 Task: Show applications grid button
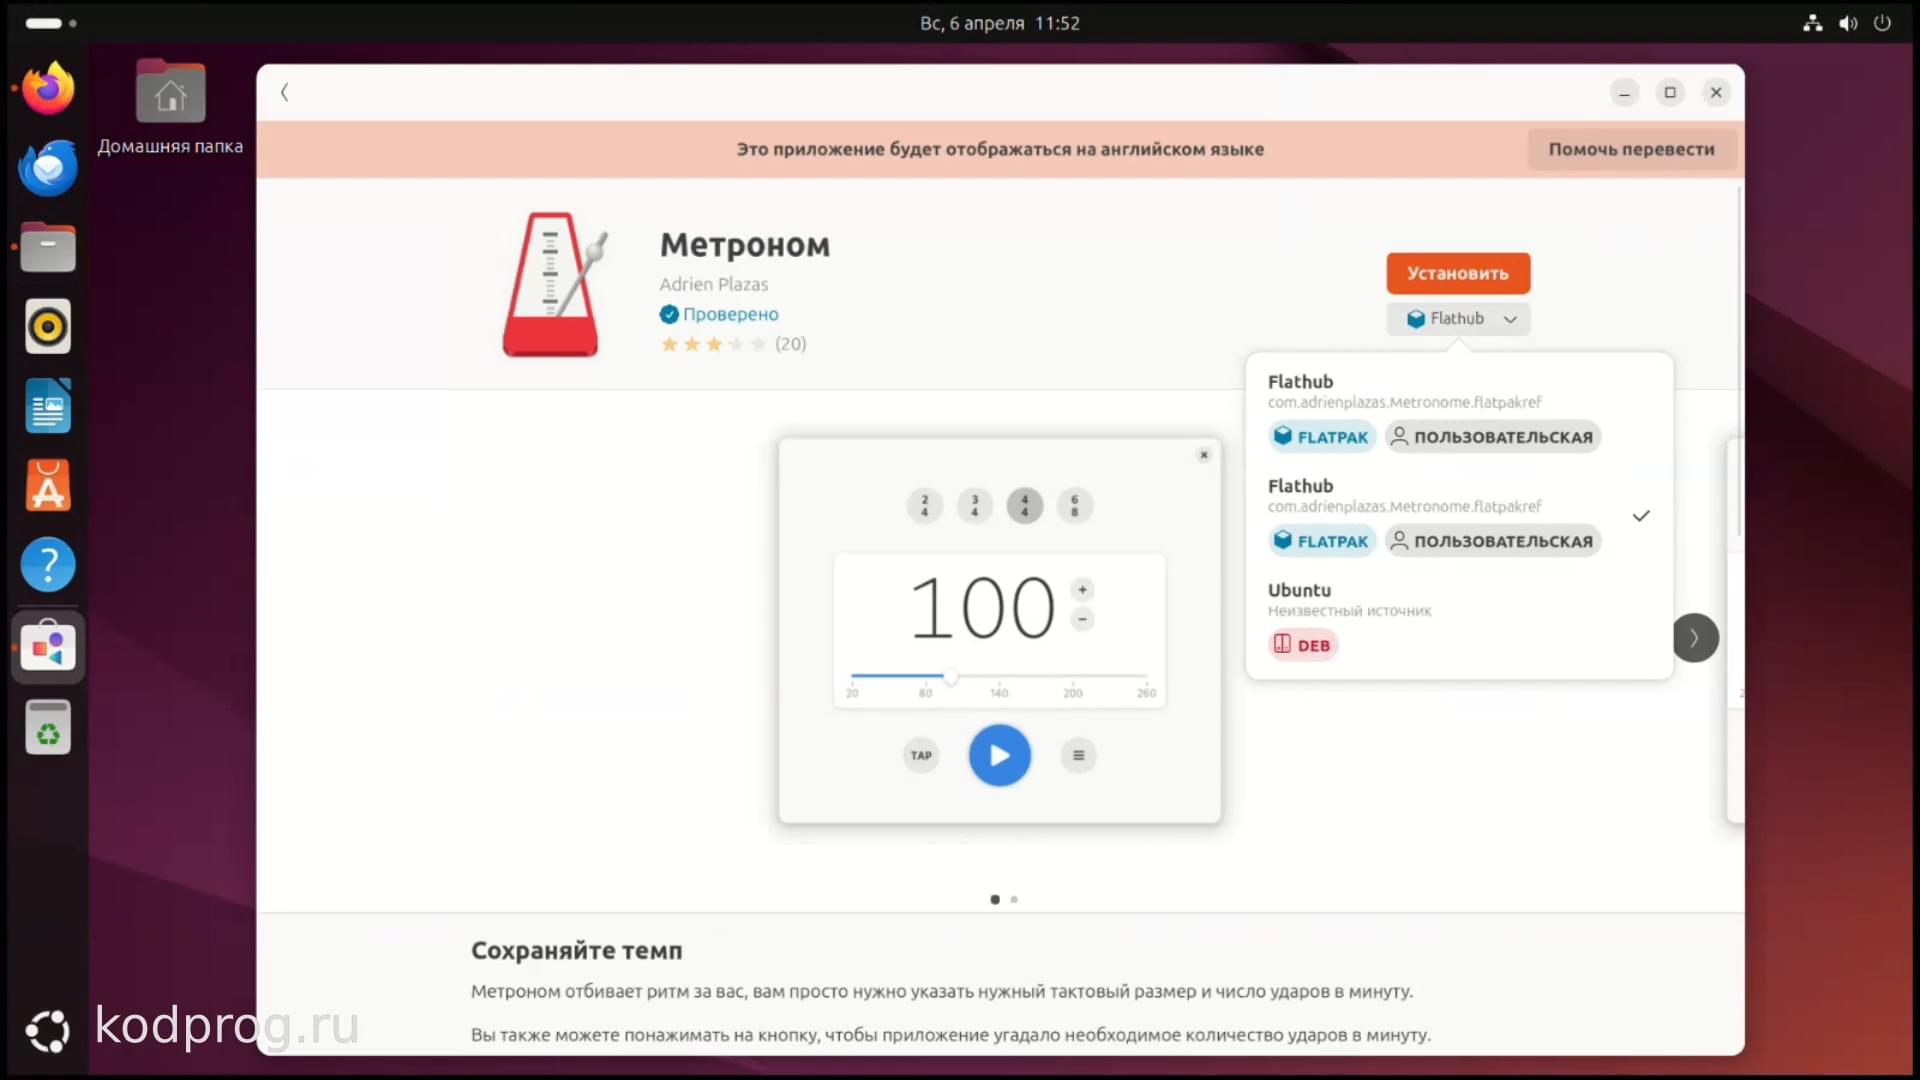coord(47,1031)
